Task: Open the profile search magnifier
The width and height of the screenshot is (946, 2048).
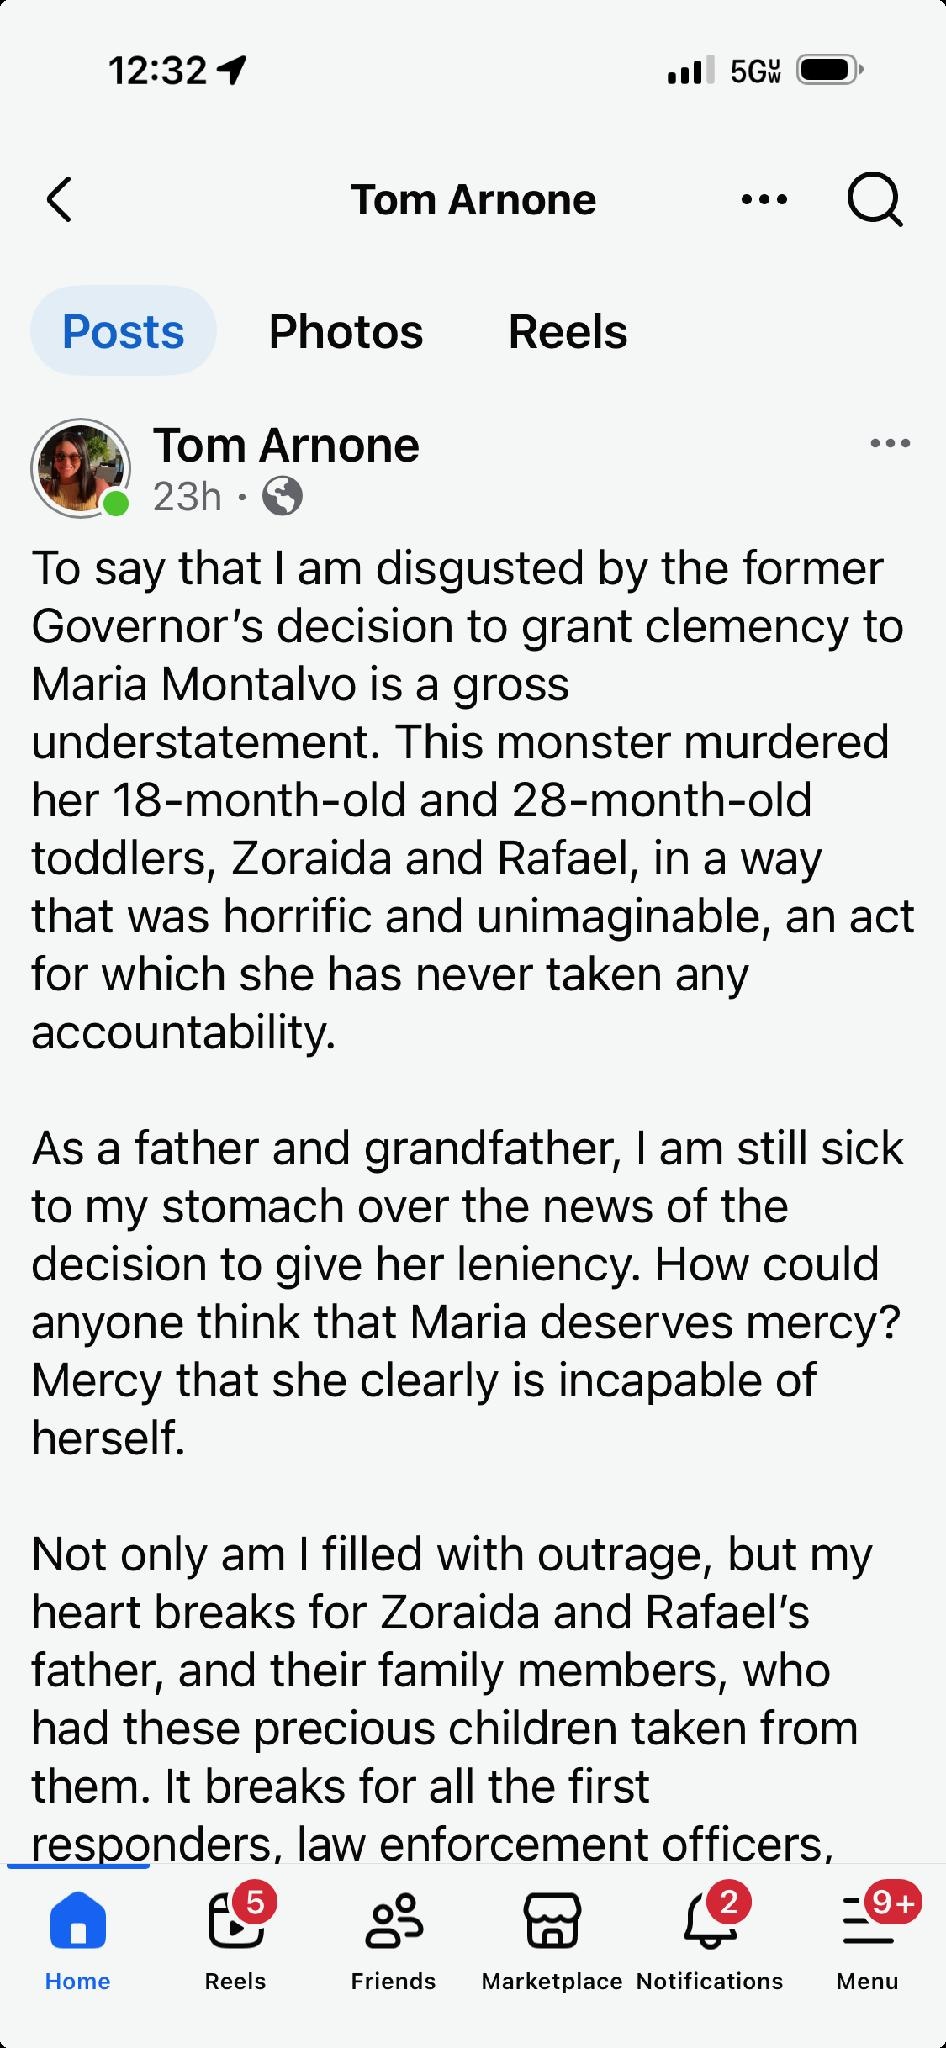Action: coord(874,200)
